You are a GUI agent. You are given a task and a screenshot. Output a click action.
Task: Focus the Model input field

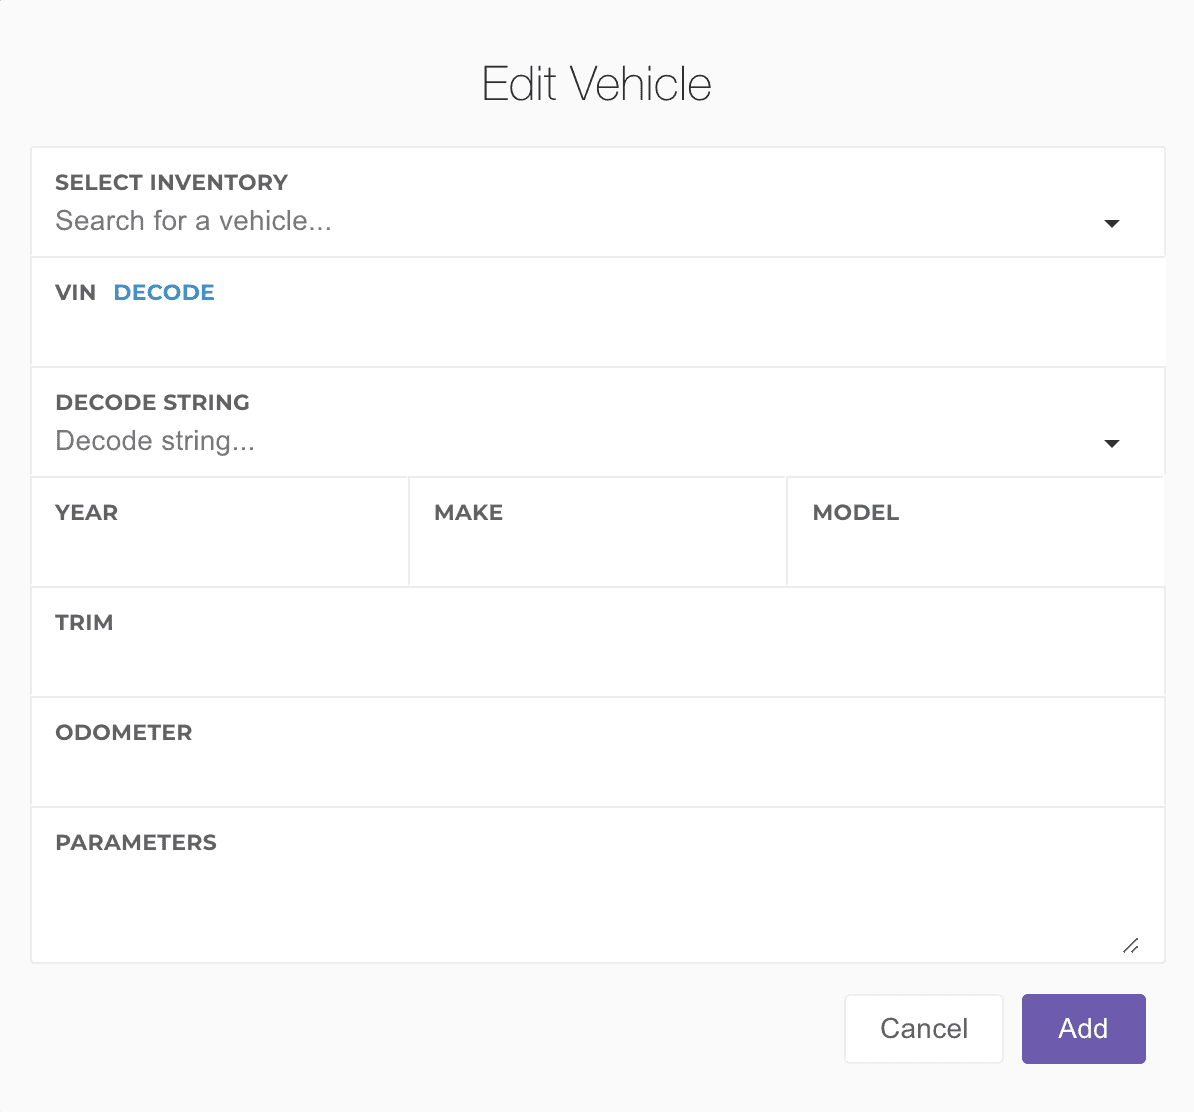pos(975,552)
